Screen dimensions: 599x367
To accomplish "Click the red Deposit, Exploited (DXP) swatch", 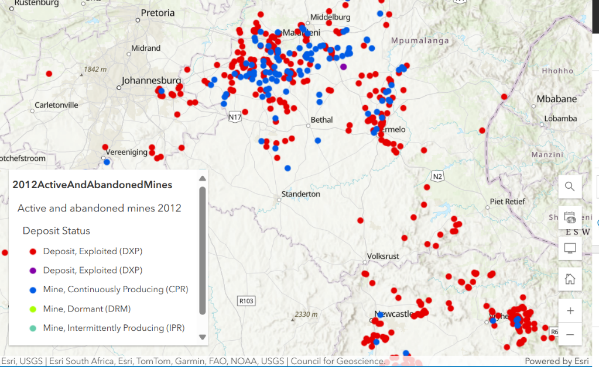I will 33,251.
